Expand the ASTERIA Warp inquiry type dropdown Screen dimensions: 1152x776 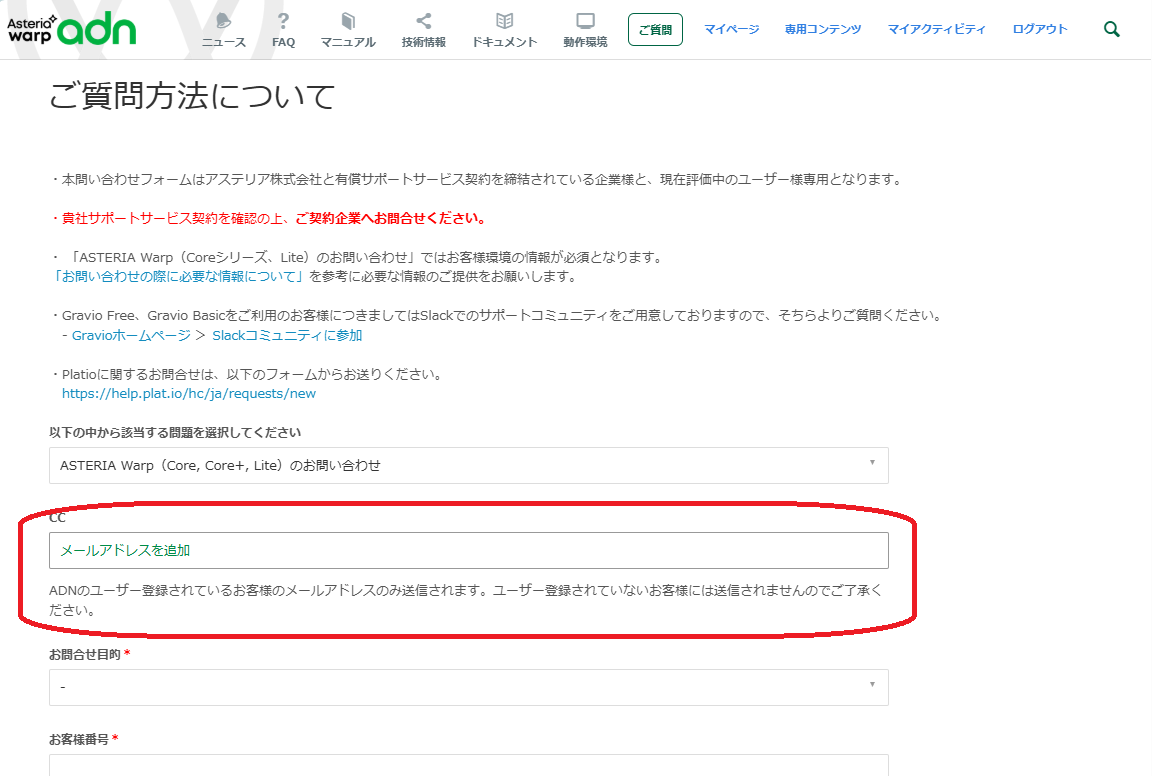[469, 465]
